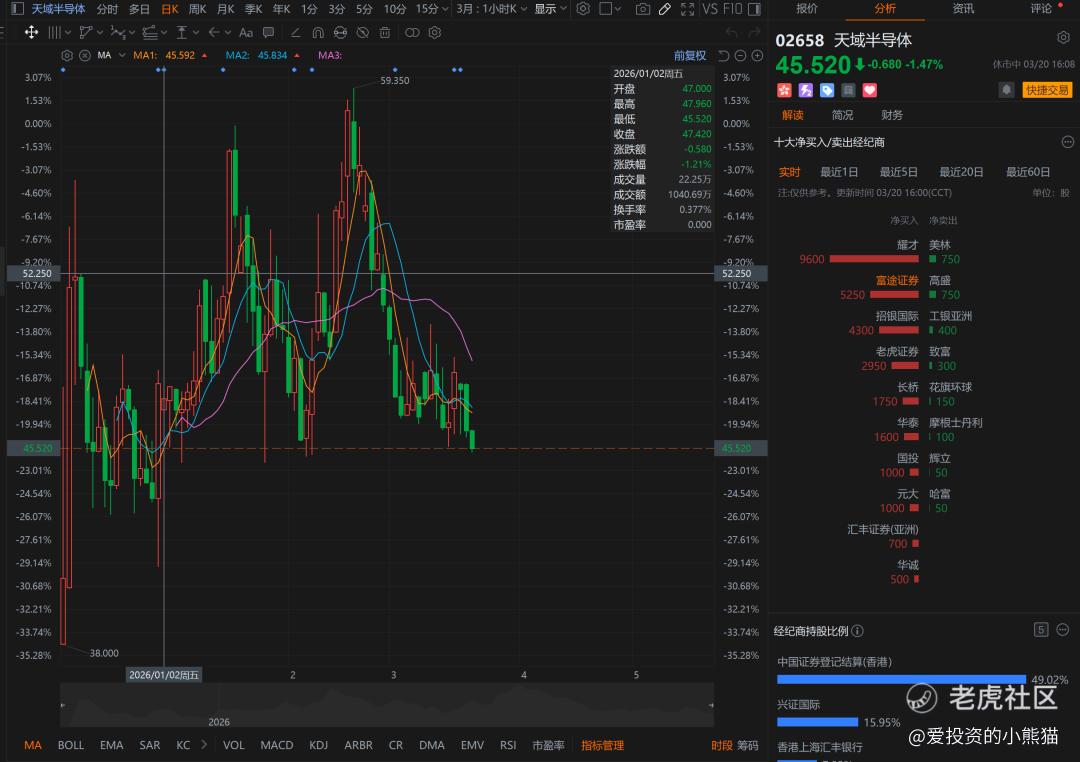Open the 显示 display dropdown
This screenshot has width=1080, height=762.
pos(549,9)
